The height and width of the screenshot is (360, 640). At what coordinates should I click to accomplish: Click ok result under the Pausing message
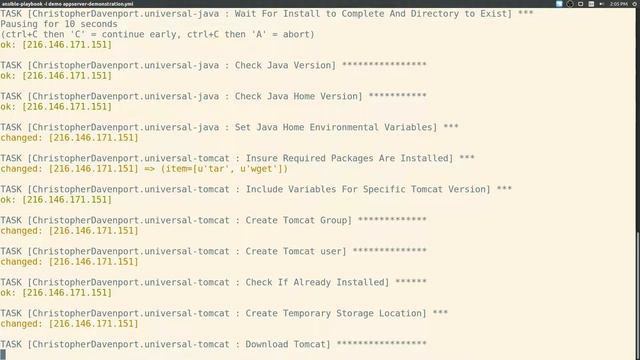tap(56, 44)
